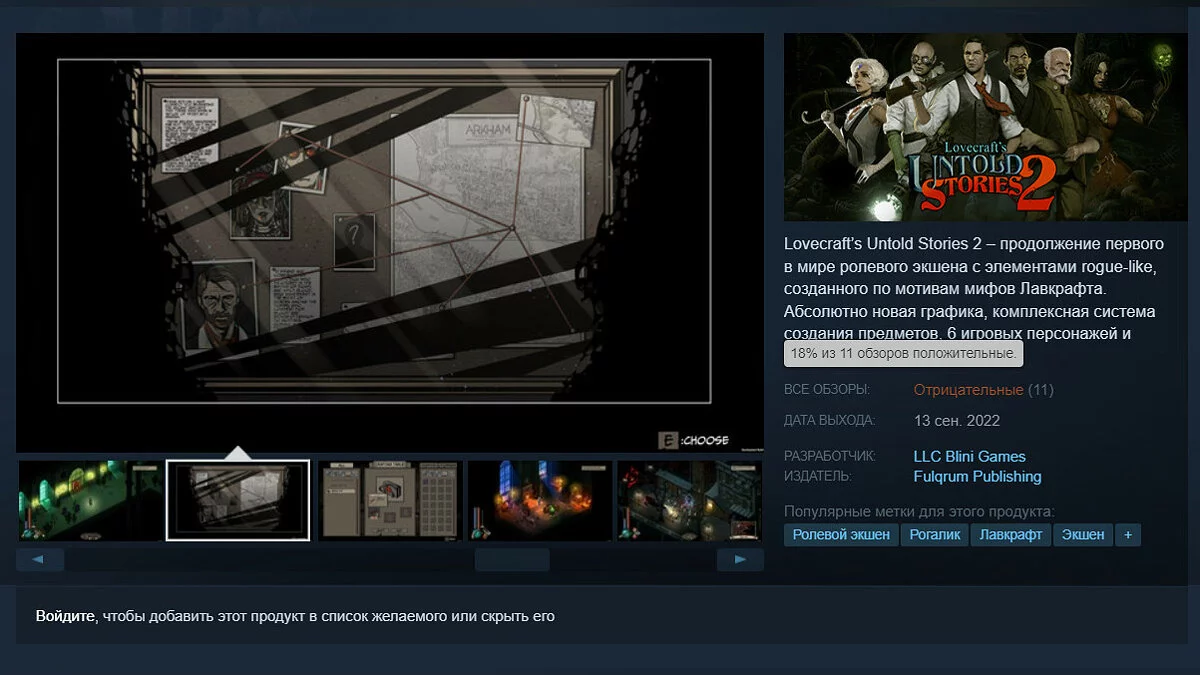The image size is (1200, 675).
Task: Click the ДАТА ВЫХОДА label
Action: coord(829,421)
